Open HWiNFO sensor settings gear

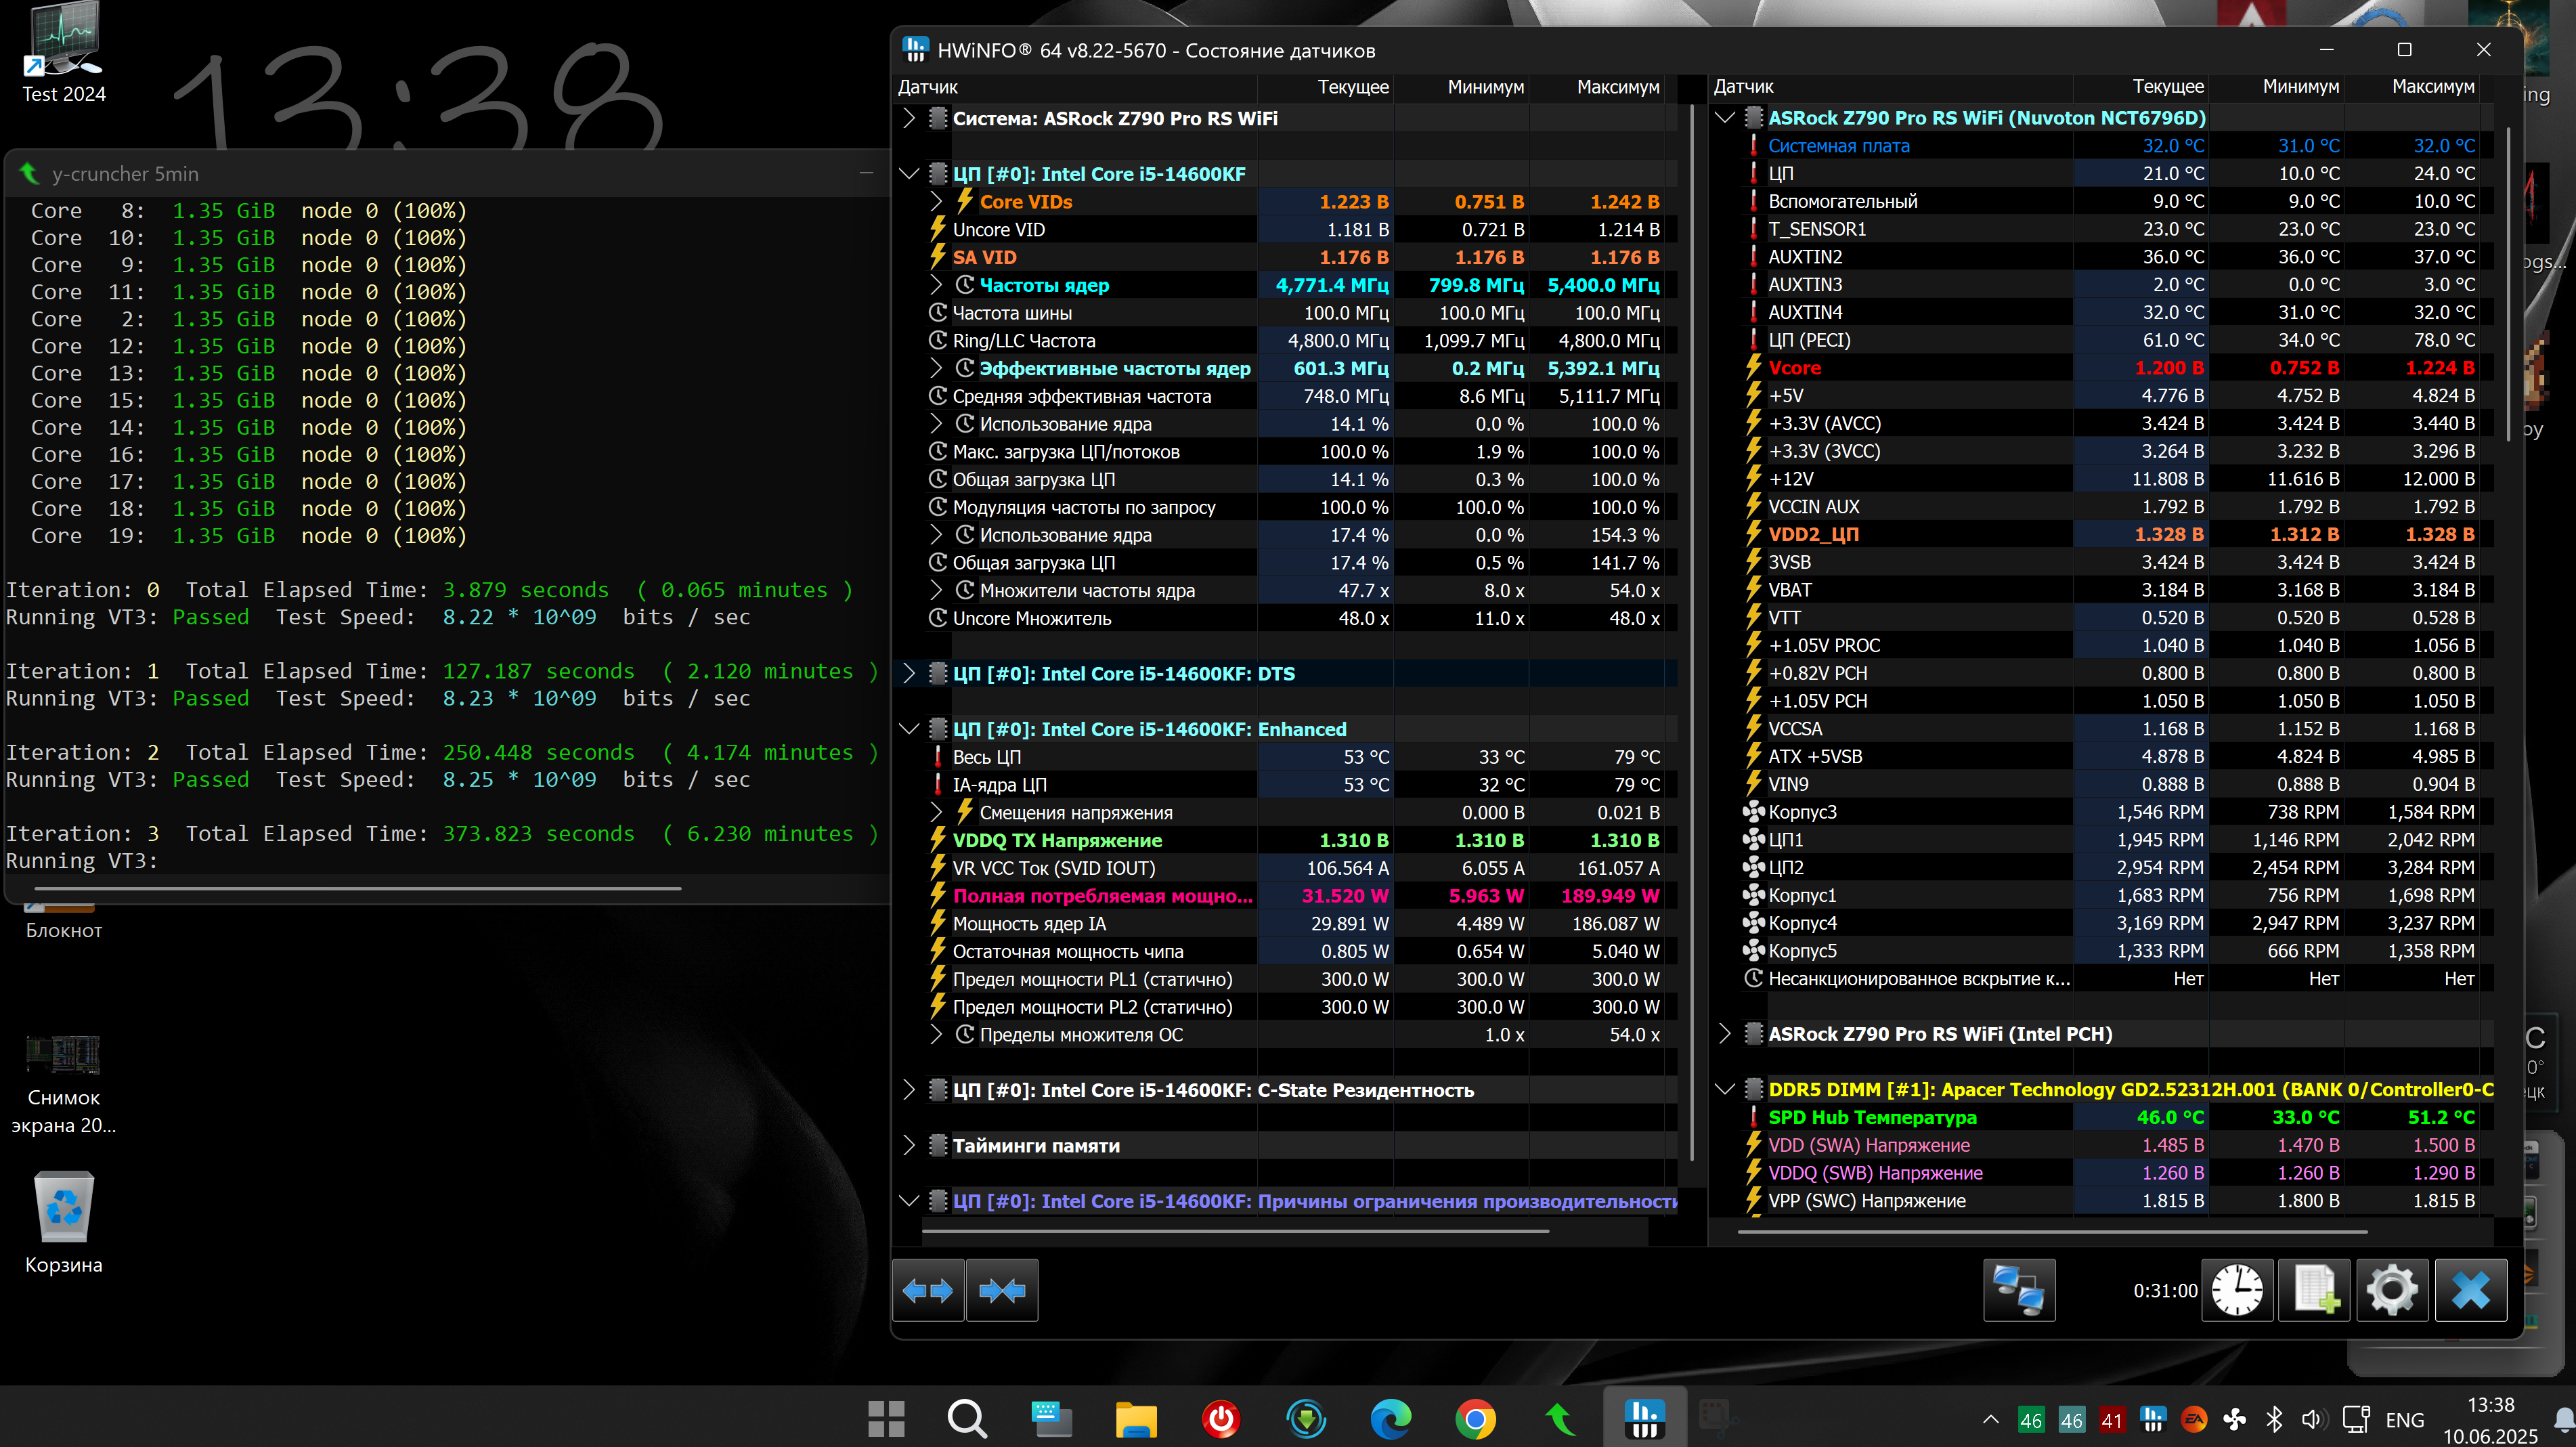tap(2391, 1291)
